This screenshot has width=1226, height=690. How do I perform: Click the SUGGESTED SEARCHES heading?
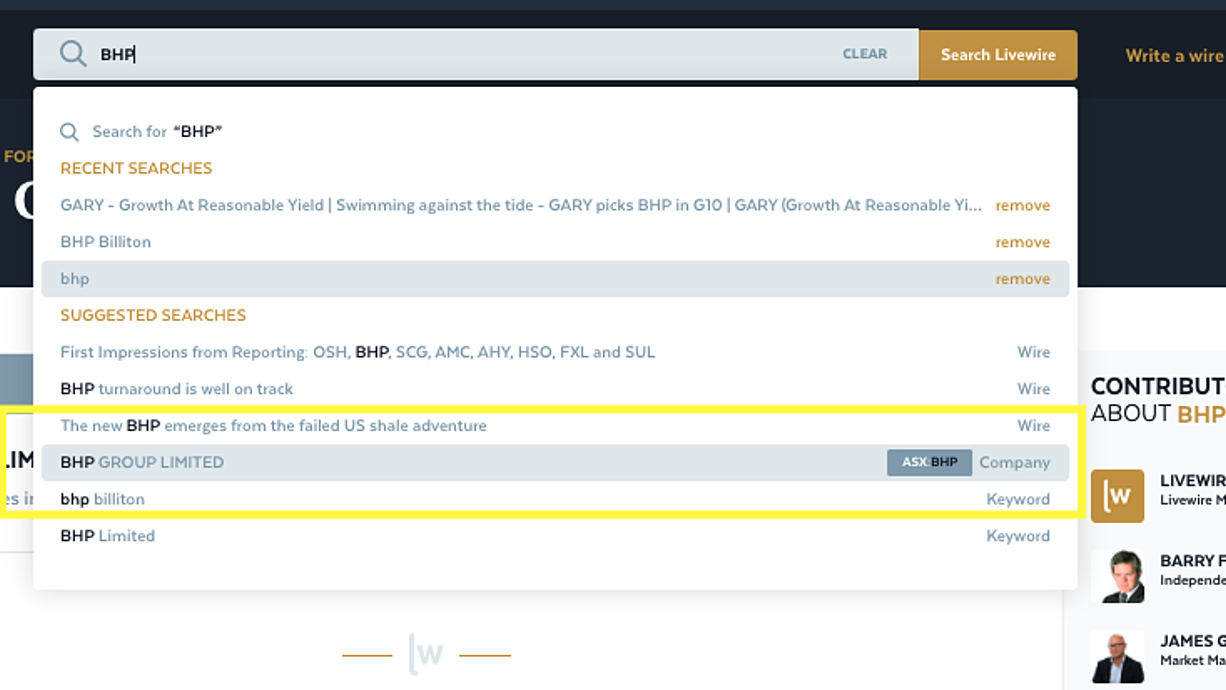153,315
